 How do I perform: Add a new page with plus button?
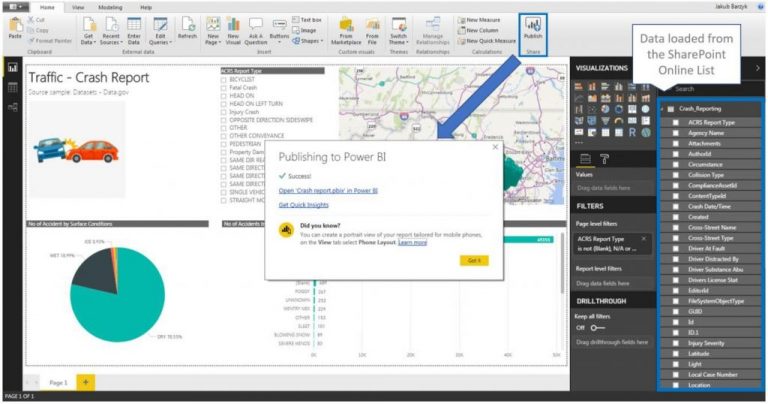point(86,382)
